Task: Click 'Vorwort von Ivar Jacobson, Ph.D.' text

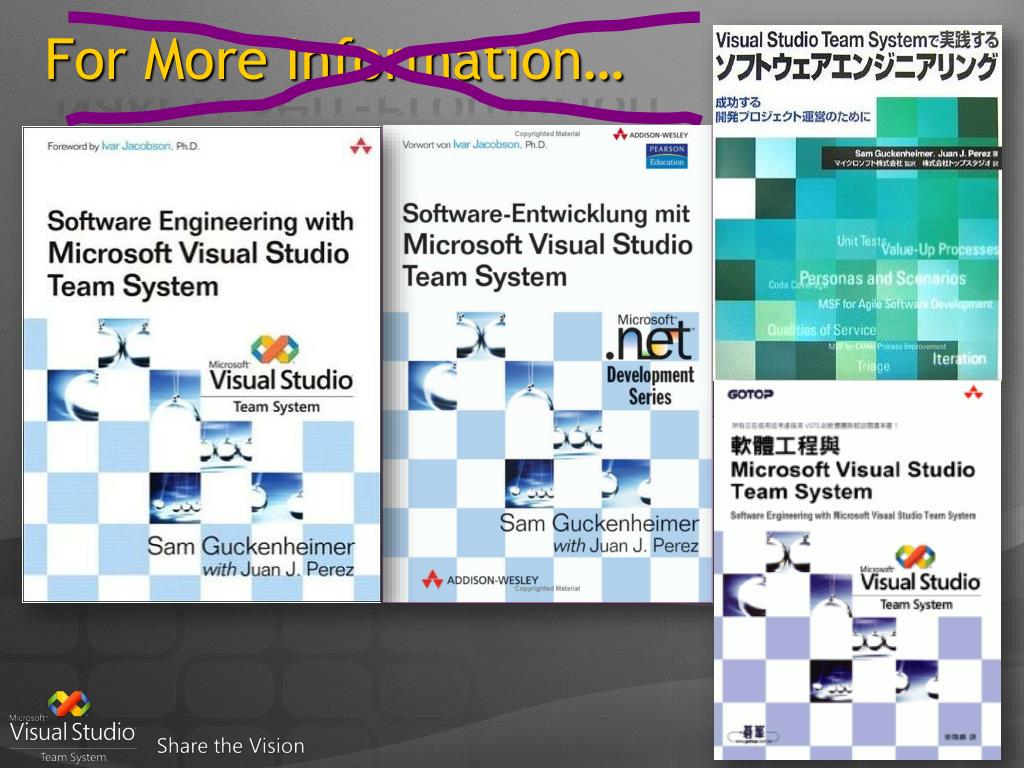Action: [x=475, y=144]
